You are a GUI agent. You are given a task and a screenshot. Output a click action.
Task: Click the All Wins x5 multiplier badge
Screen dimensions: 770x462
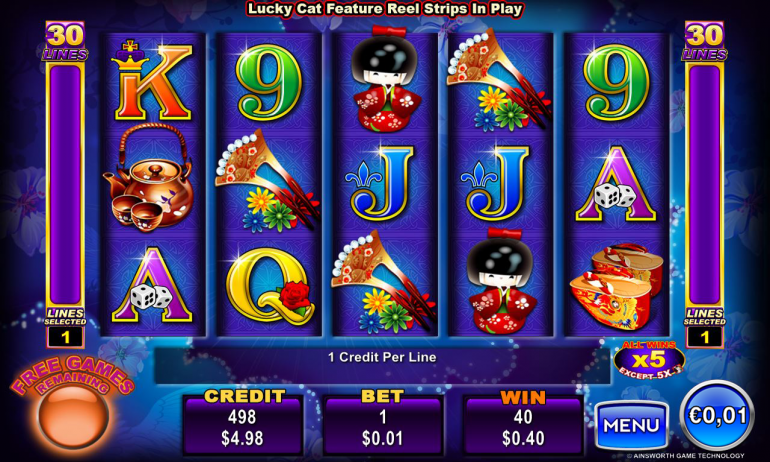click(x=649, y=360)
